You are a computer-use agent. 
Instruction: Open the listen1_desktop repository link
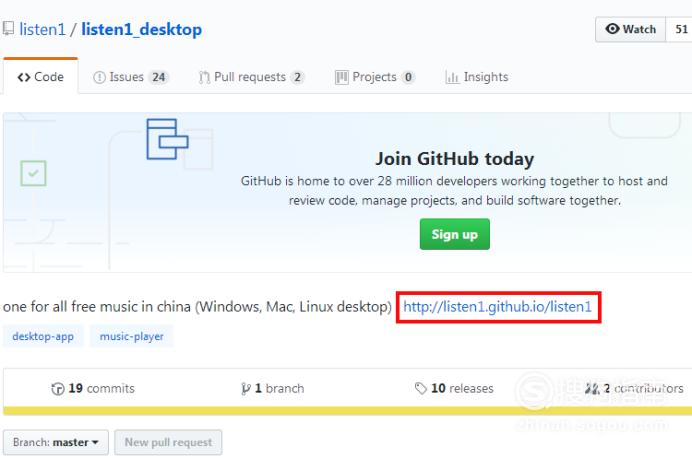141,30
